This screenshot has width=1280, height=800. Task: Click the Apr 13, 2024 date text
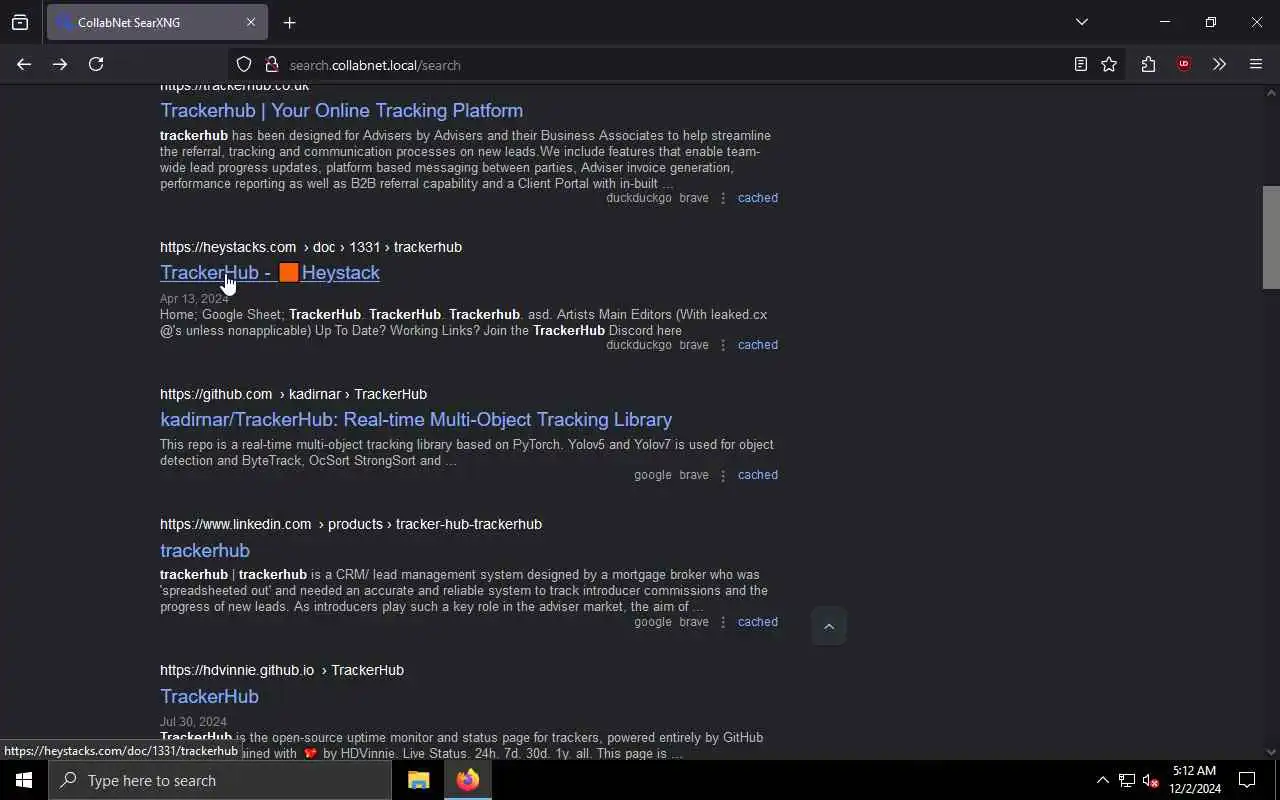click(194, 299)
